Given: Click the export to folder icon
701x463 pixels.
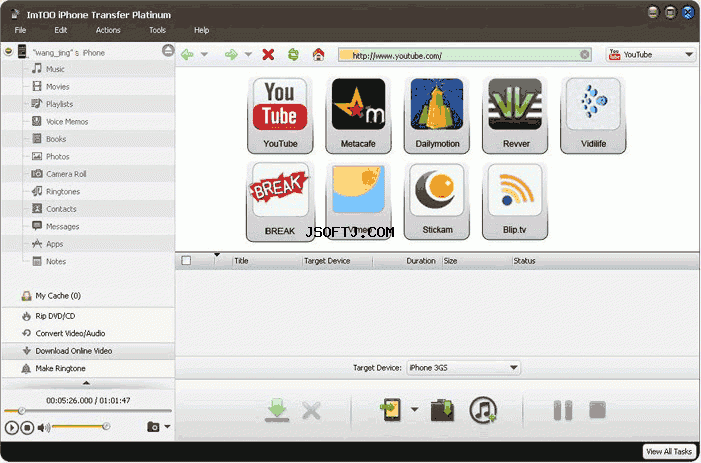Looking at the screenshot, I should tap(442, 410).
